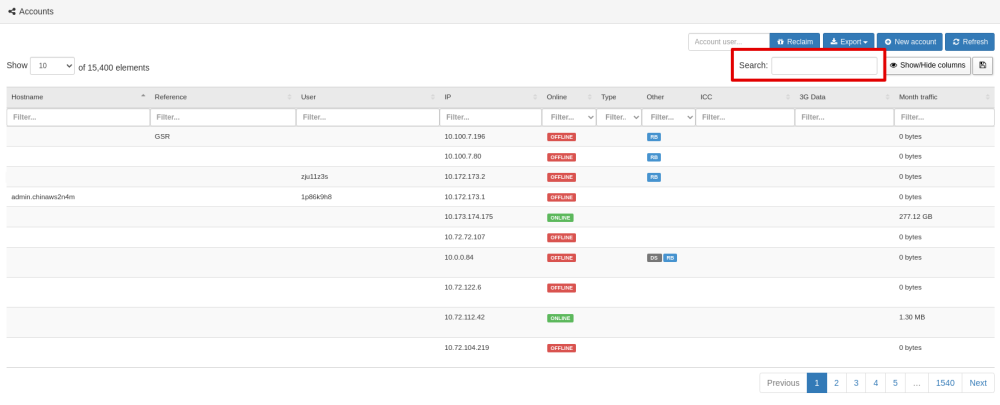Open the Online filter dropdown
1000x405 pixels.
(x=569, y=117)
